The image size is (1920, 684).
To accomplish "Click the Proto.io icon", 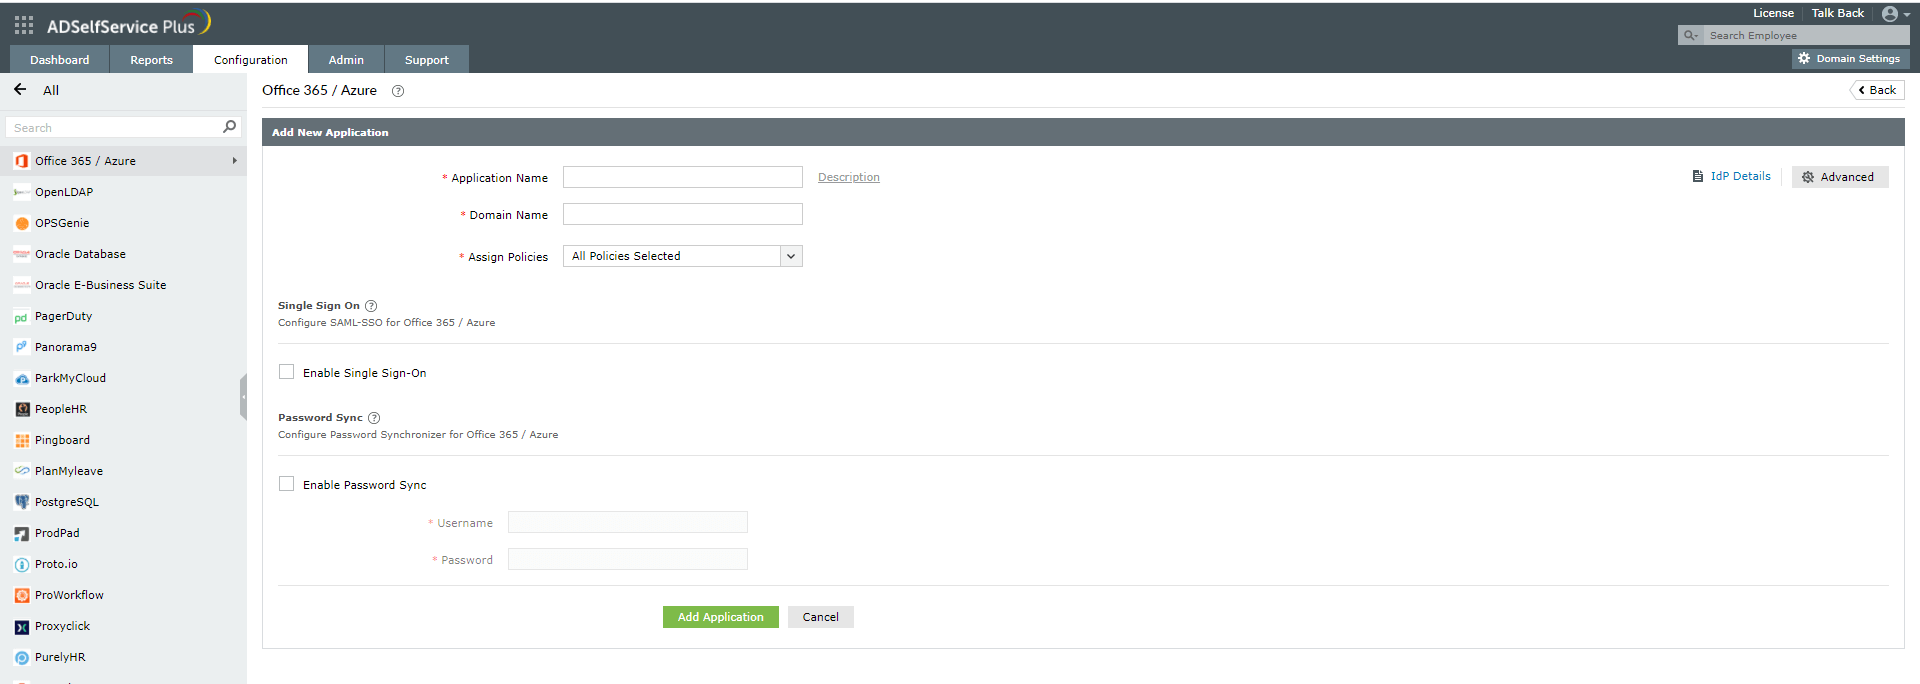I will tap(22, 565).
